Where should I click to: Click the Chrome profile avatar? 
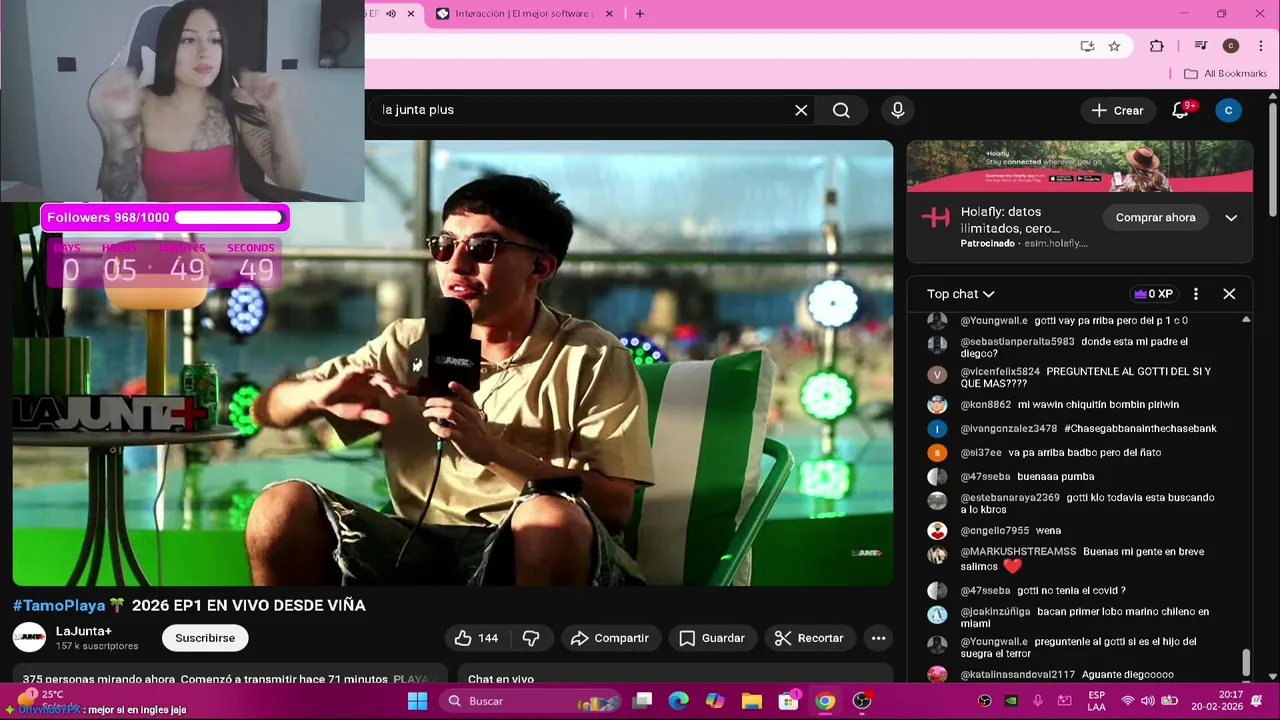click(x=1231, y=46)
